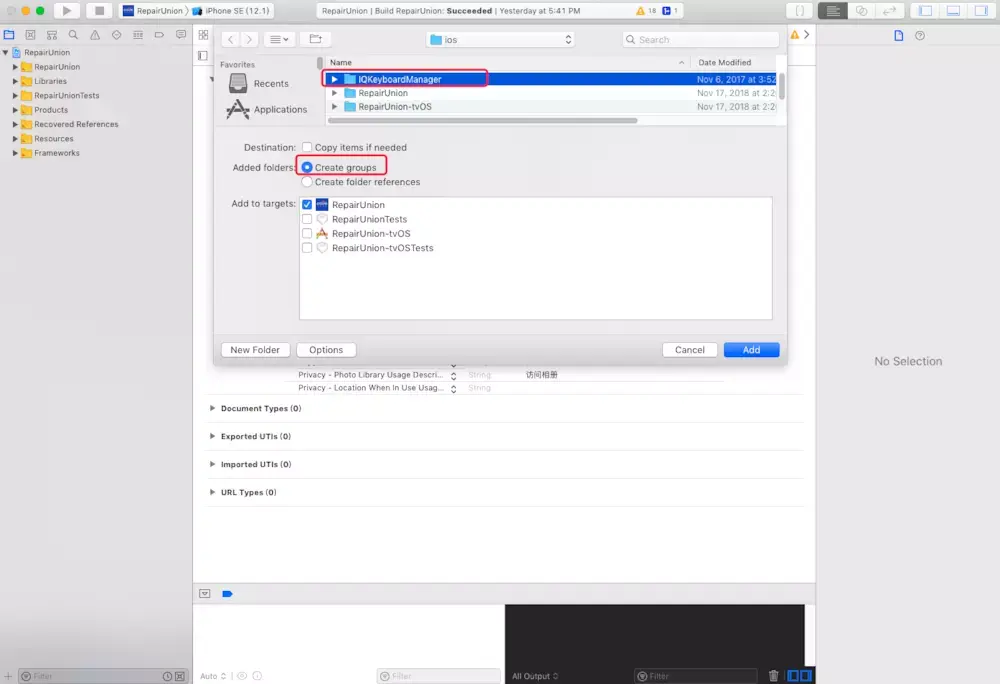Open the ios location dropdown

point(500,40)
